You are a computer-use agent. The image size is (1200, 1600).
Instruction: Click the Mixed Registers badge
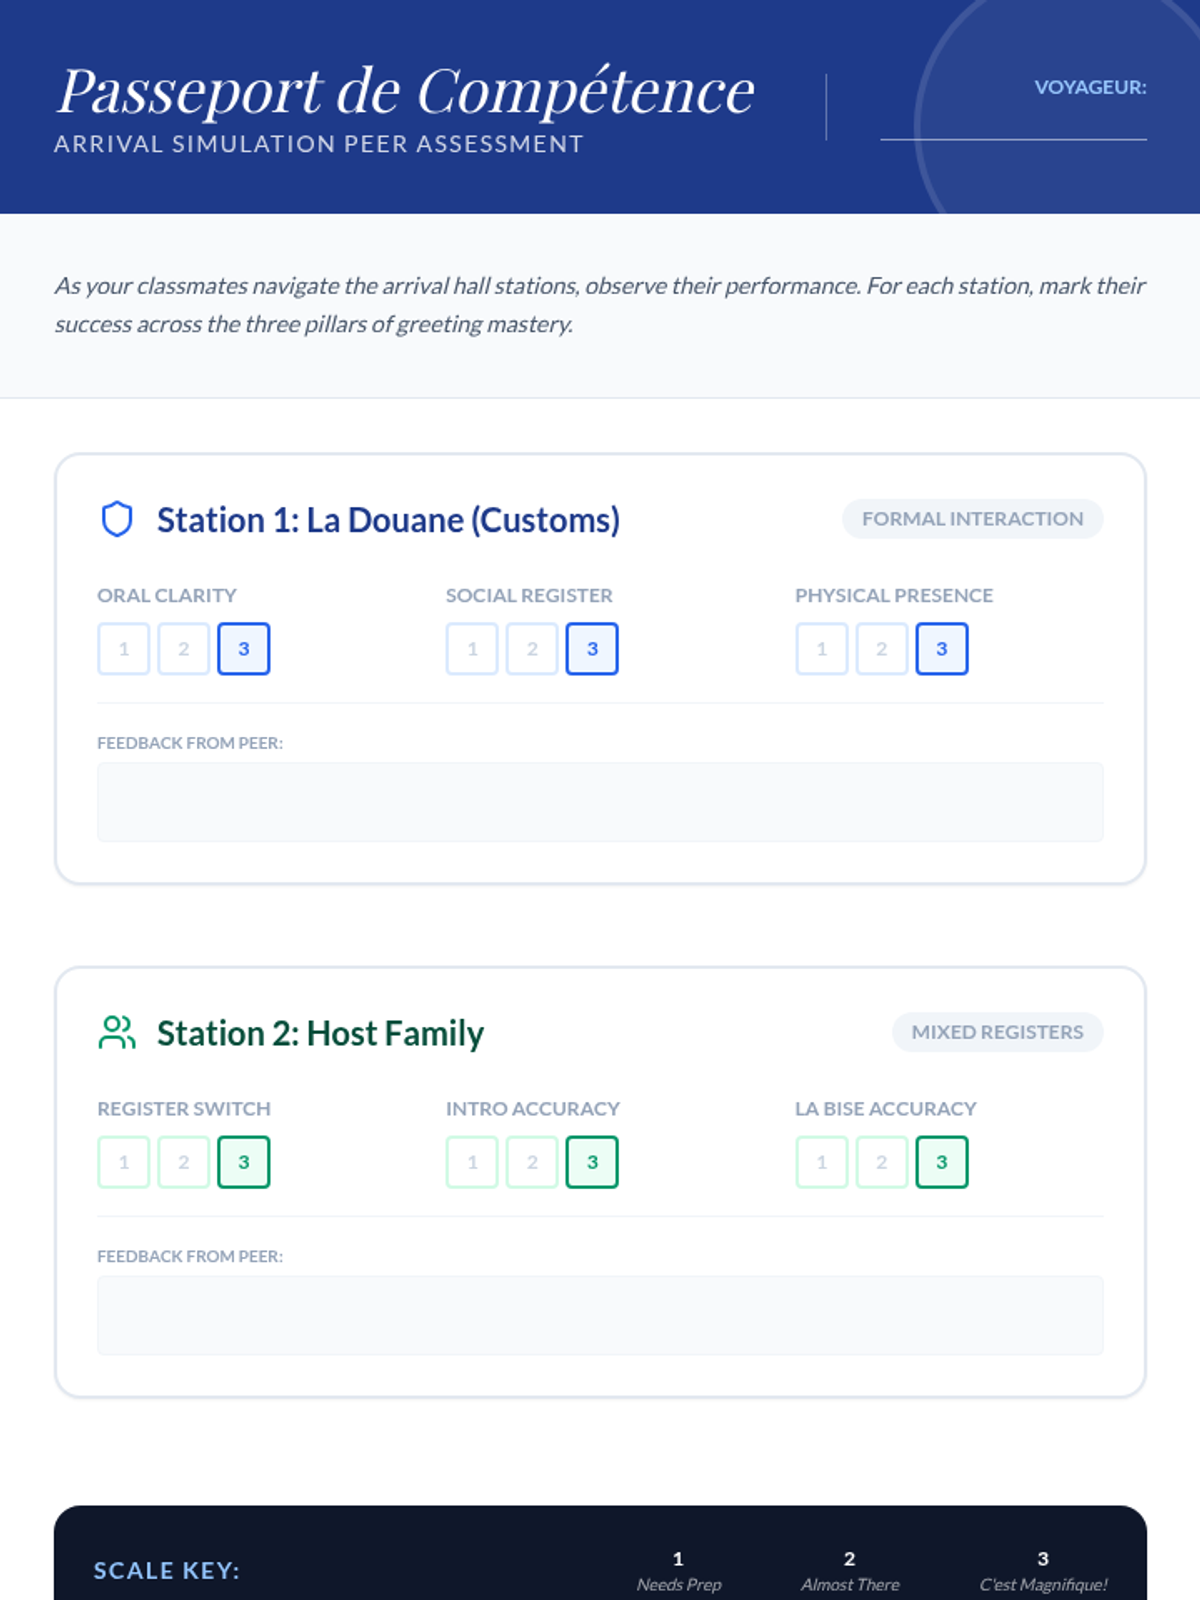pos(997,1032)
